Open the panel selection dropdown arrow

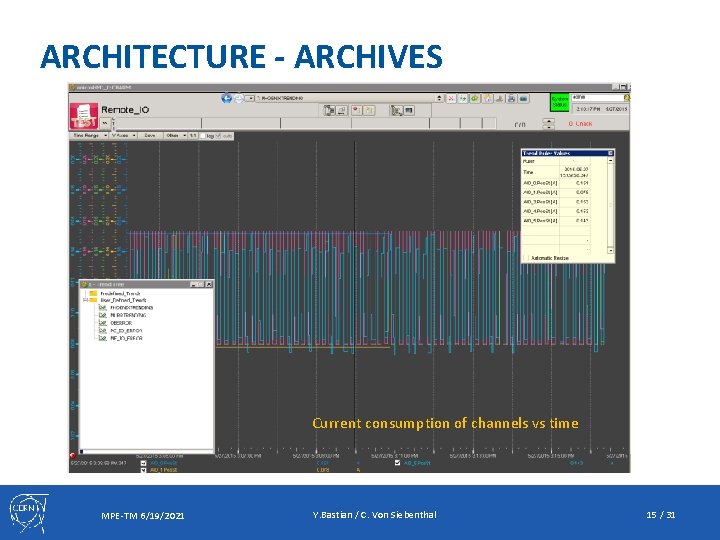250,98
